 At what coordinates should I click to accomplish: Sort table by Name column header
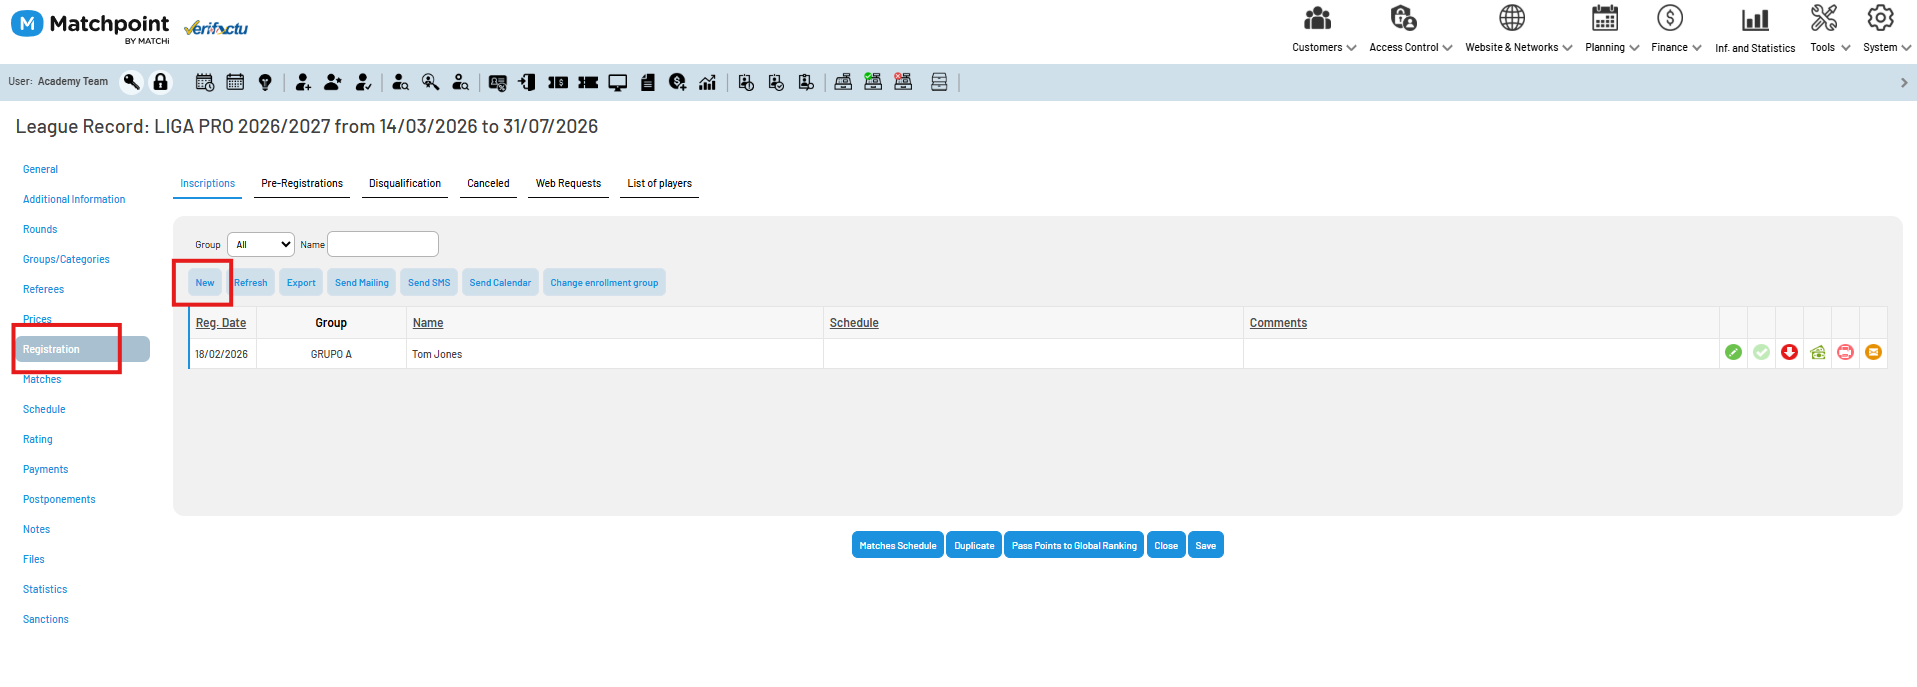[x=428, y=323]
